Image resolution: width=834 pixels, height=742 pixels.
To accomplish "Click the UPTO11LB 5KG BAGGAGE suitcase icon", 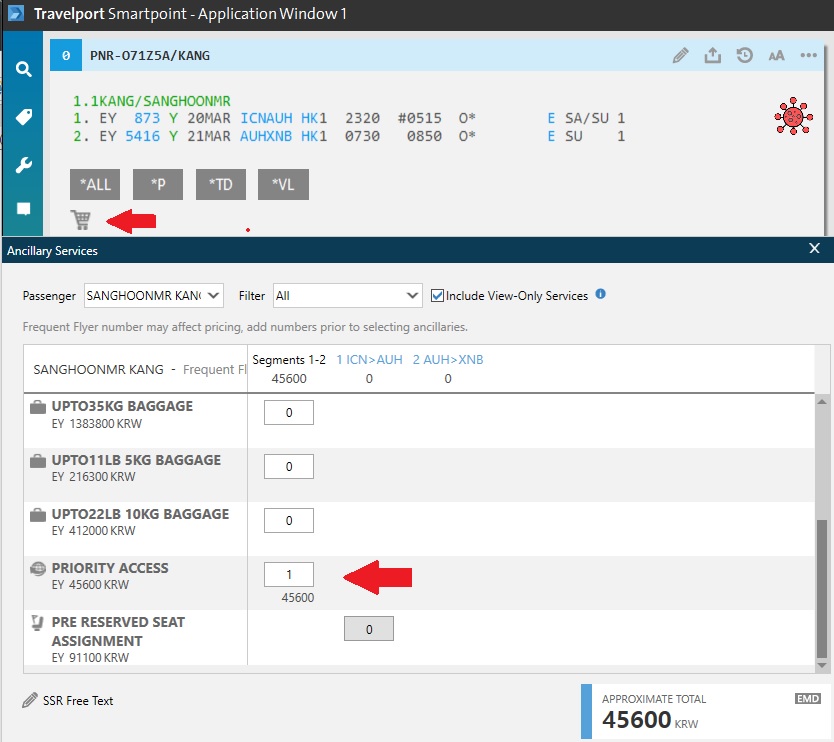I will coord(38,461).
